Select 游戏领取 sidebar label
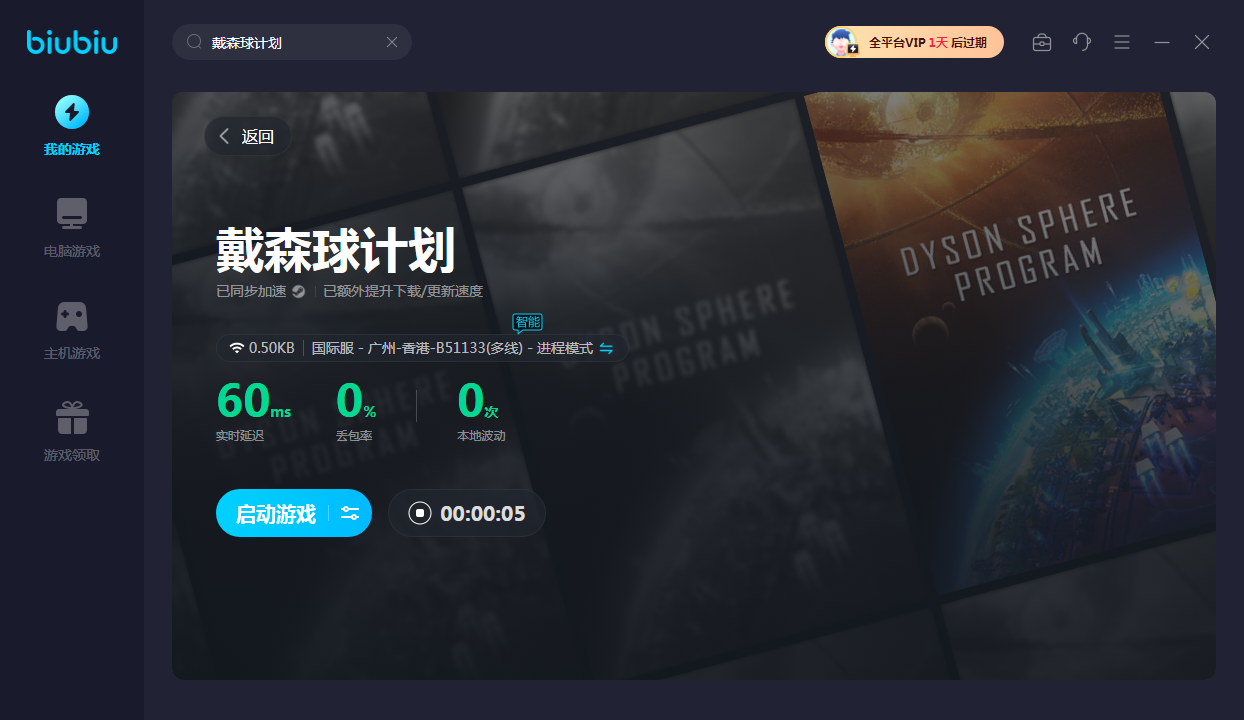 [72, 456]
